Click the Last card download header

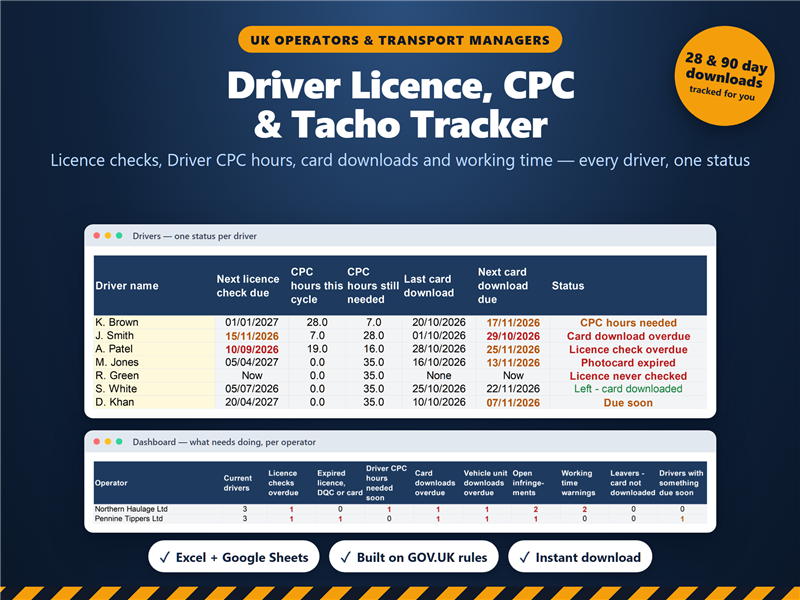tap(429, 286)
